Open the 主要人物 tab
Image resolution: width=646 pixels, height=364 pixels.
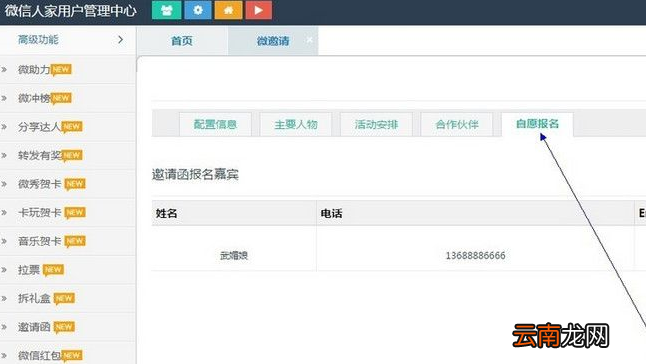(296, 124)
